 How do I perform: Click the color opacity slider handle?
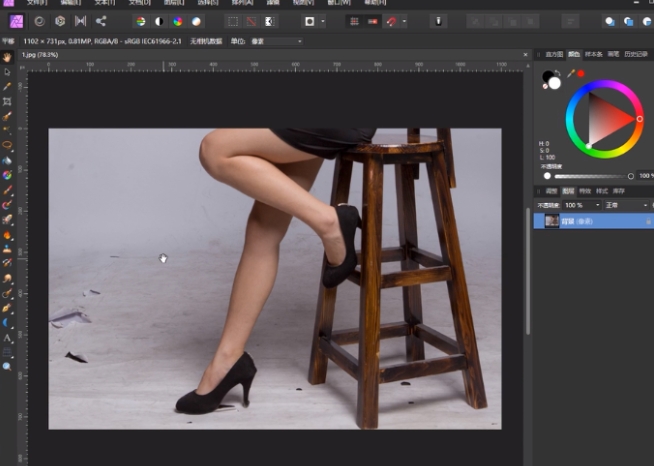click(x=631, y=176)
